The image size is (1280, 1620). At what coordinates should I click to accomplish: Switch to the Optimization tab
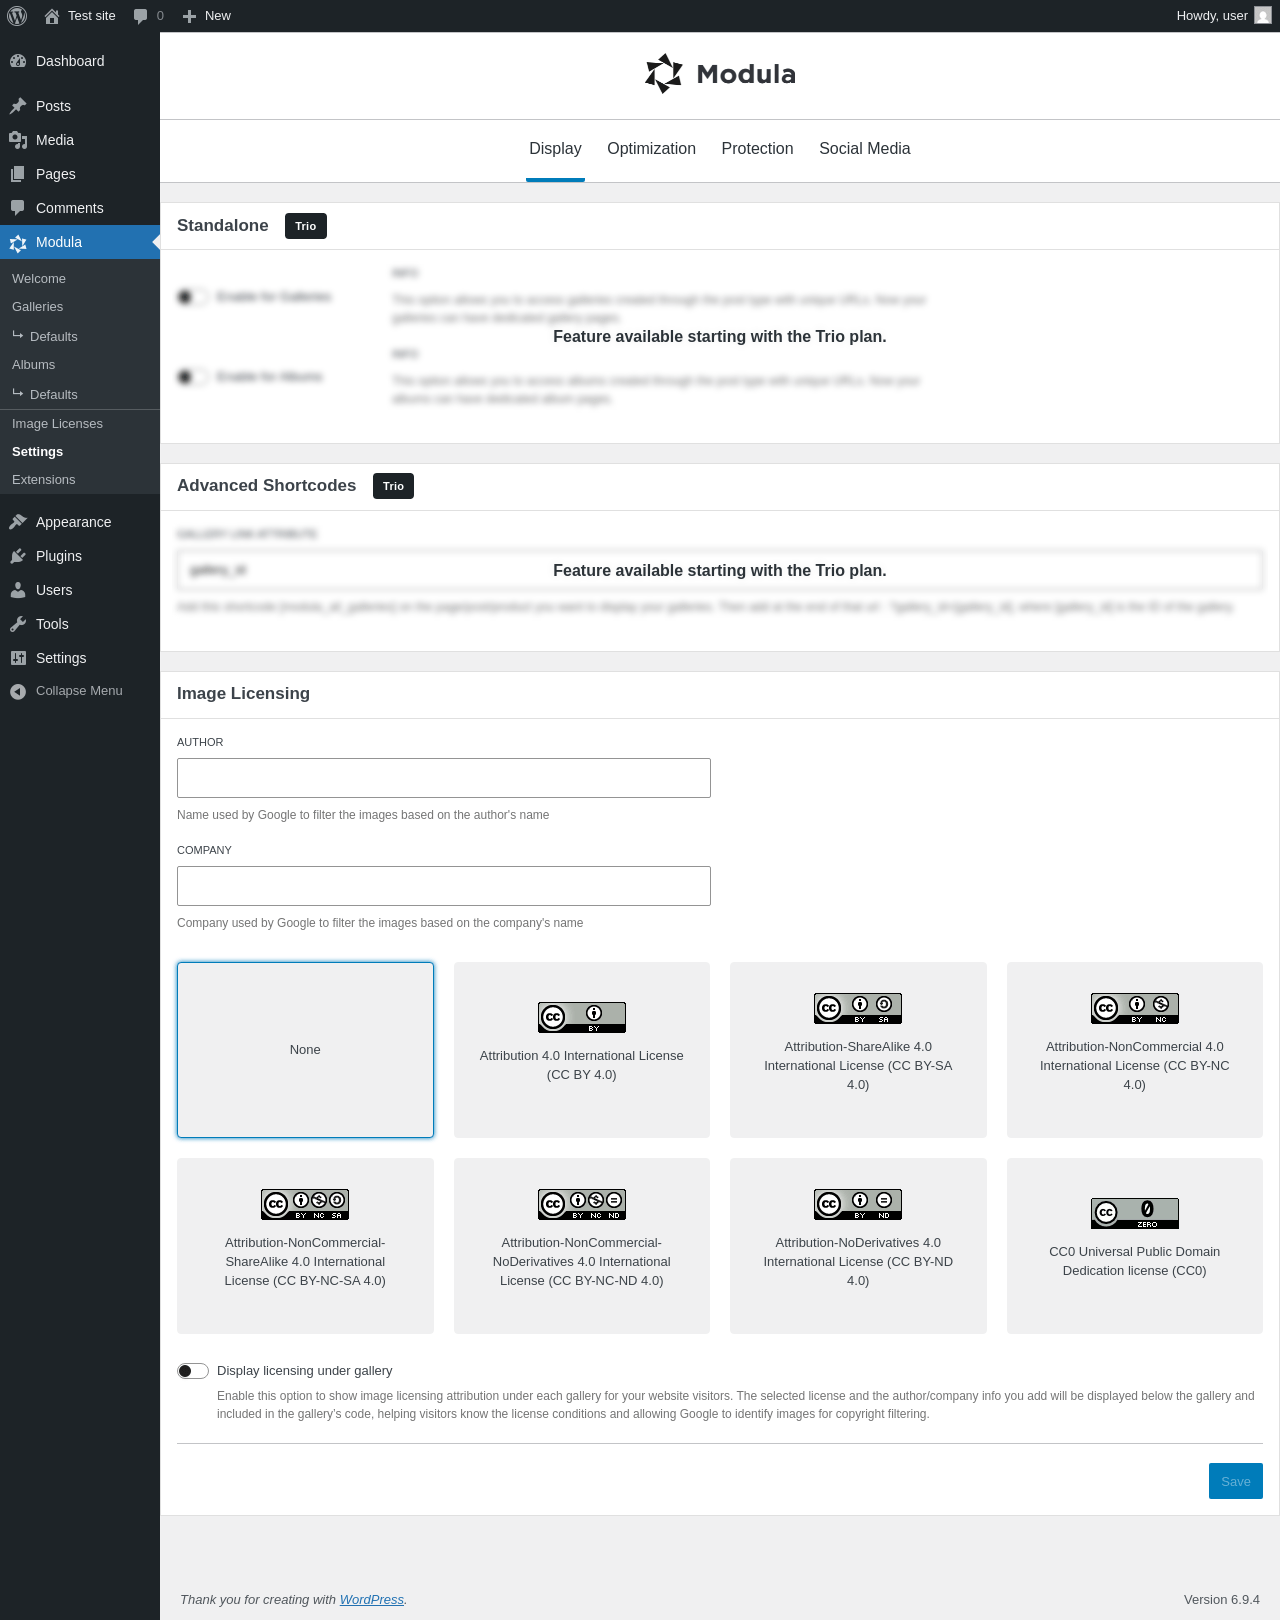click(x=652, y=149)
